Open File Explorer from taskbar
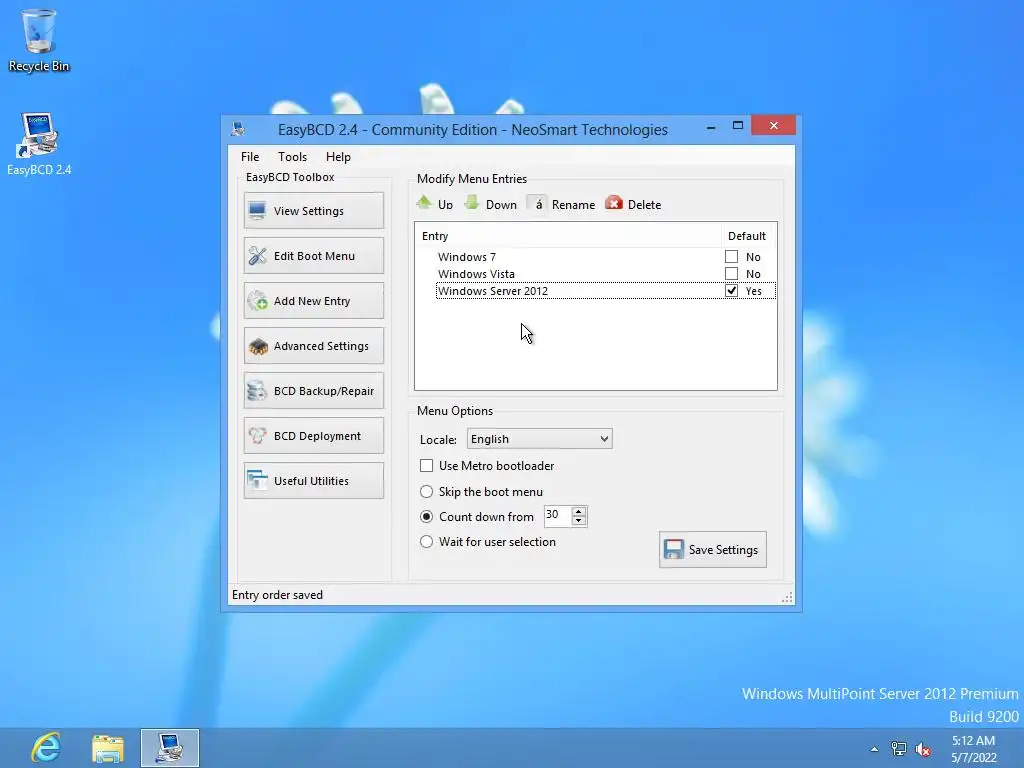This screenshot has width=1024, height=768. pyautogui.click(x=108, y=748)
